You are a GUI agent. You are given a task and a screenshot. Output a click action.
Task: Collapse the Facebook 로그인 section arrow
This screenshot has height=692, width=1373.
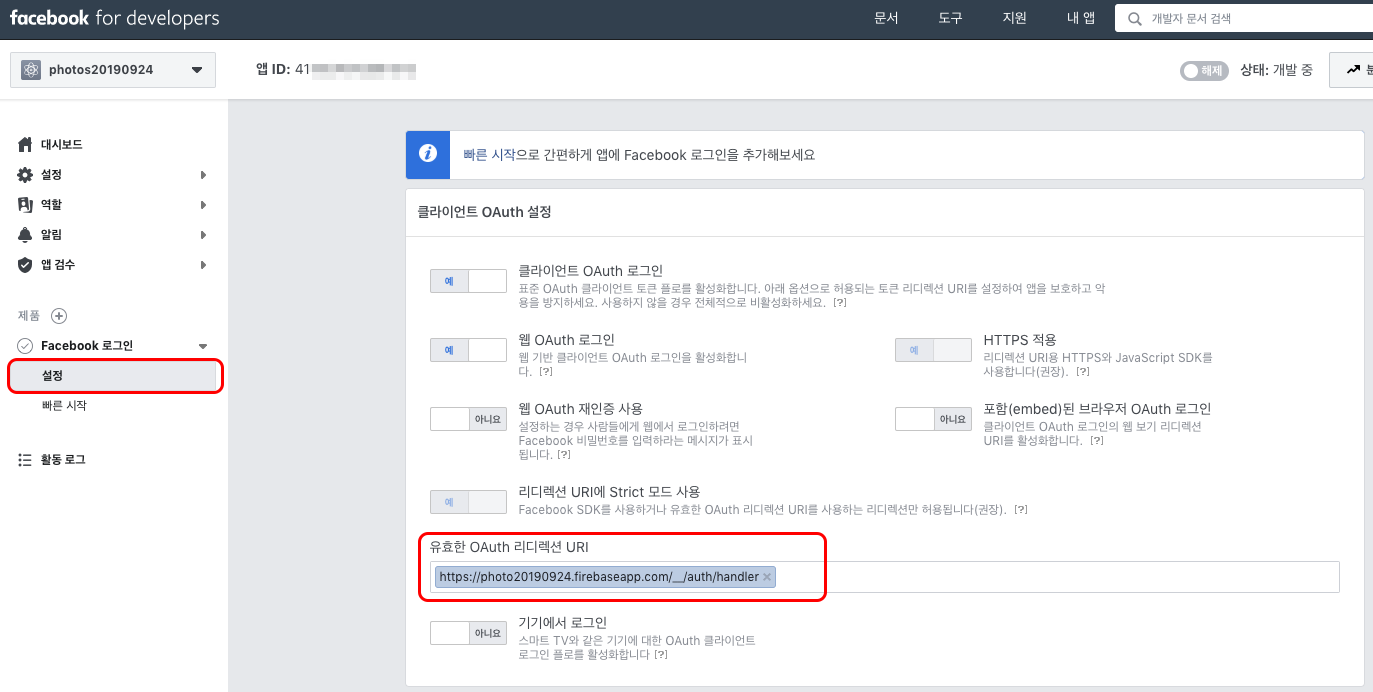(x=203, y=346)
